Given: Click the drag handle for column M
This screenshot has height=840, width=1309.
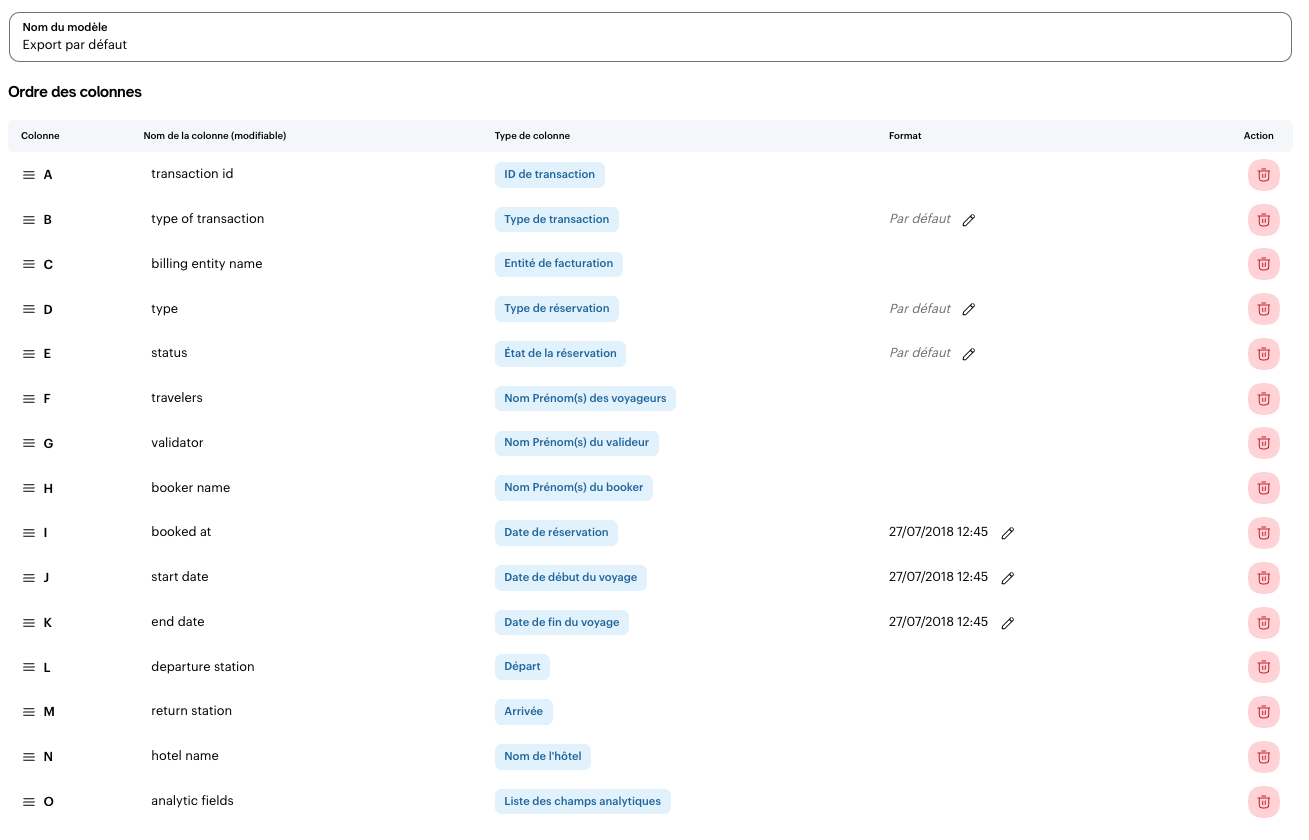Looking at the screenshot, I should pyautogui.click(x=29, y=712).
